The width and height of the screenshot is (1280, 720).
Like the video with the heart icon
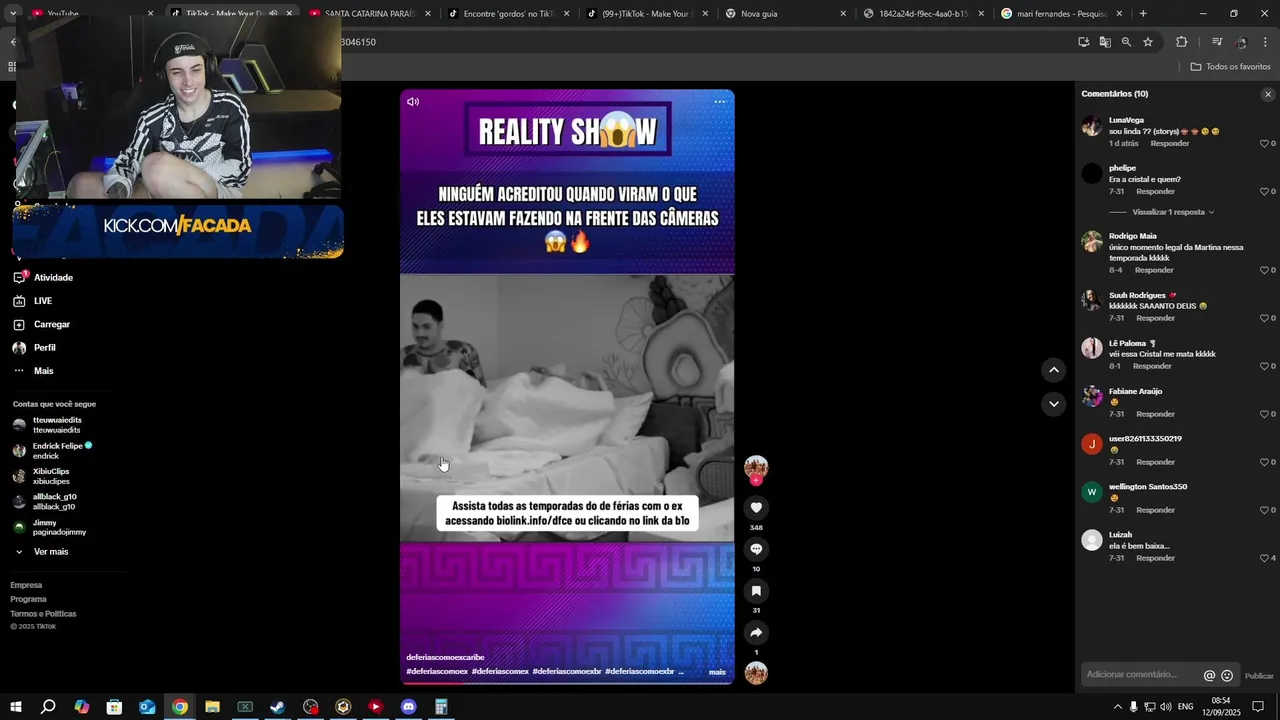coord(756,507)
